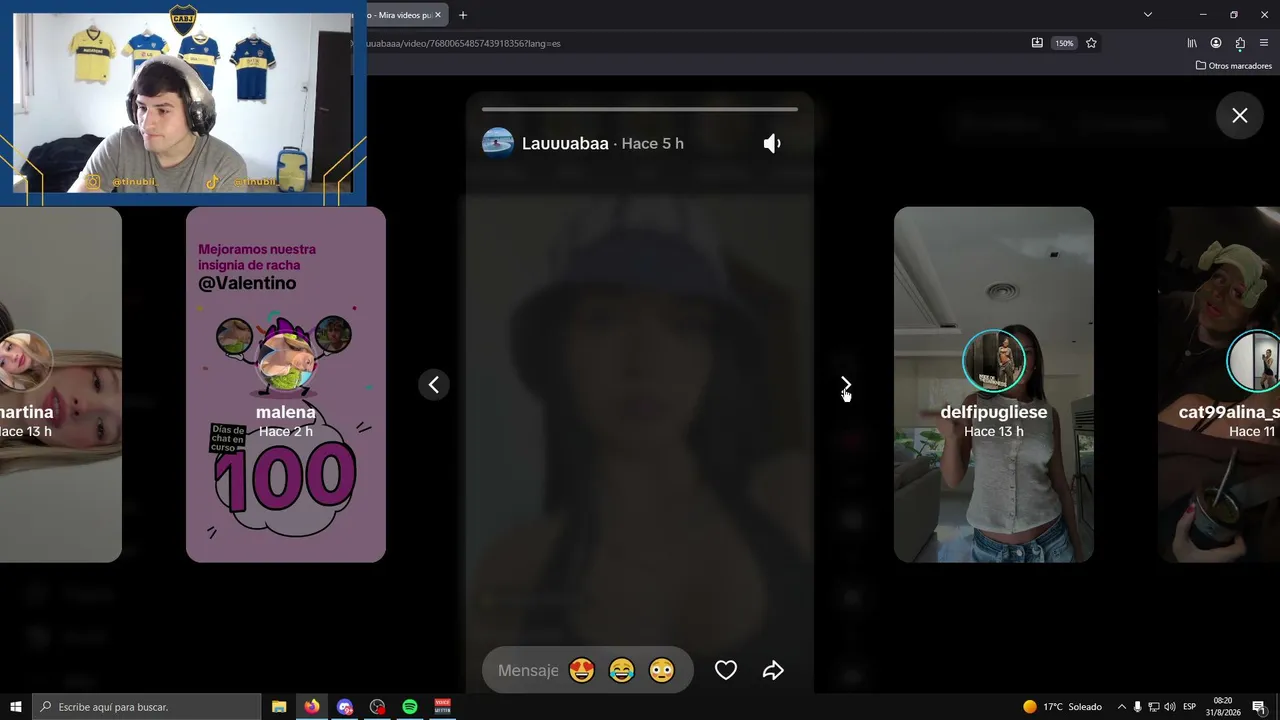Open OBS Studio from the taskbar
1280x720 pixels.
377,707
